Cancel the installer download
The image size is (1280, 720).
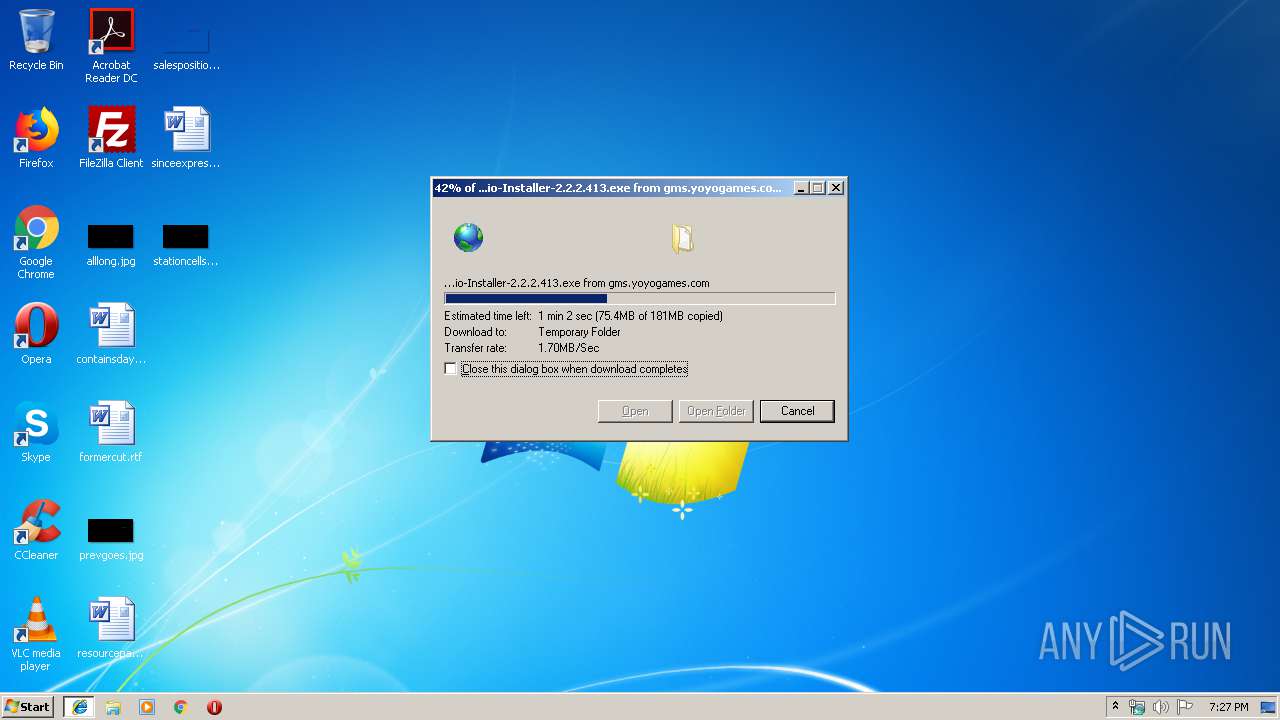pos(797,411)
